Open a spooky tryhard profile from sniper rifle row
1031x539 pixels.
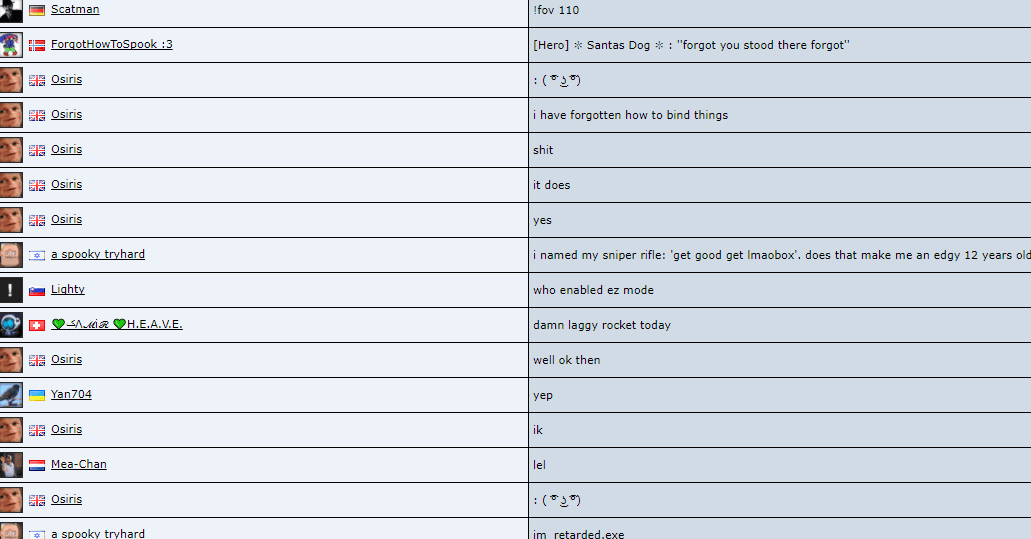click(x=98, y=254)
